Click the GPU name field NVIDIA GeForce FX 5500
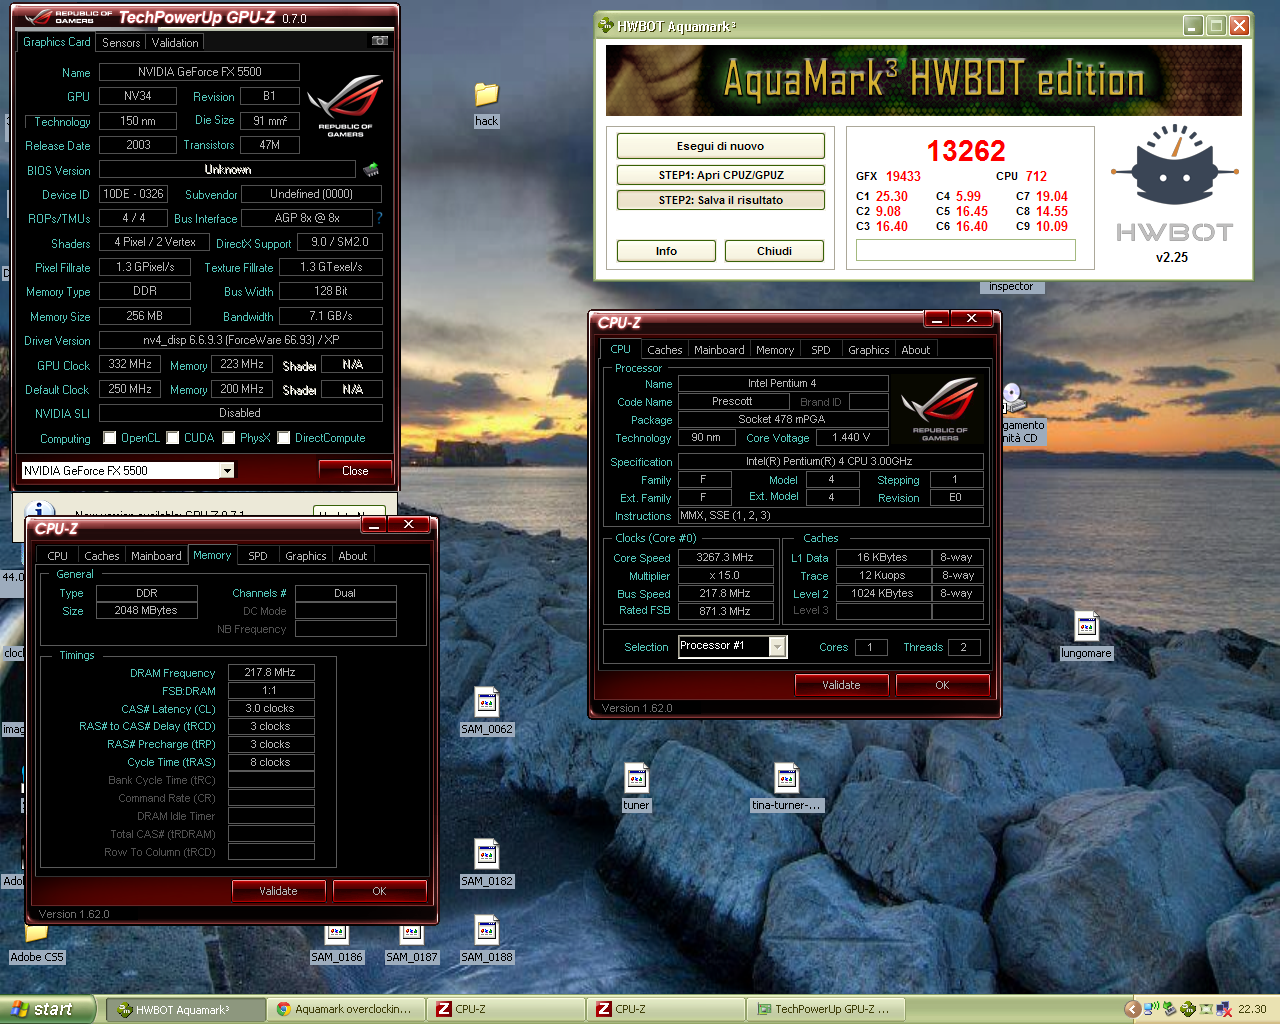 (199, 72)
